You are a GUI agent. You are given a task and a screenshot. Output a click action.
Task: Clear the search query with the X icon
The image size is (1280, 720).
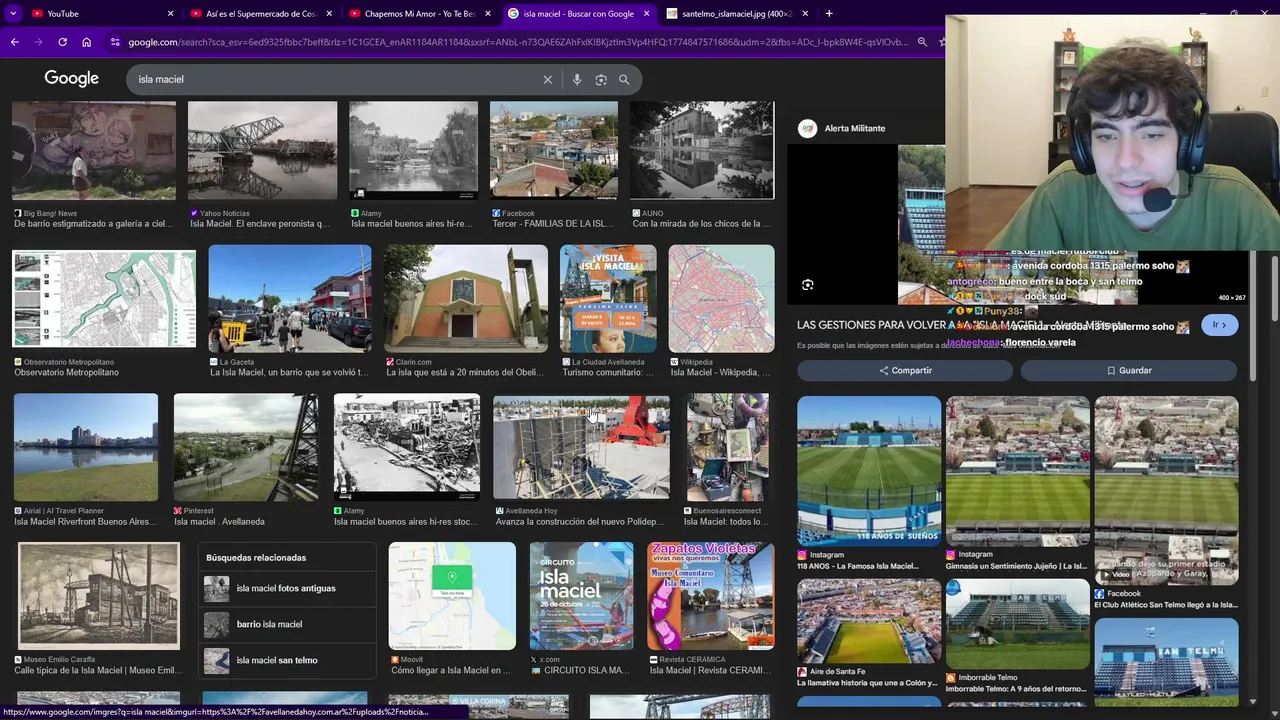click(547, 79)
